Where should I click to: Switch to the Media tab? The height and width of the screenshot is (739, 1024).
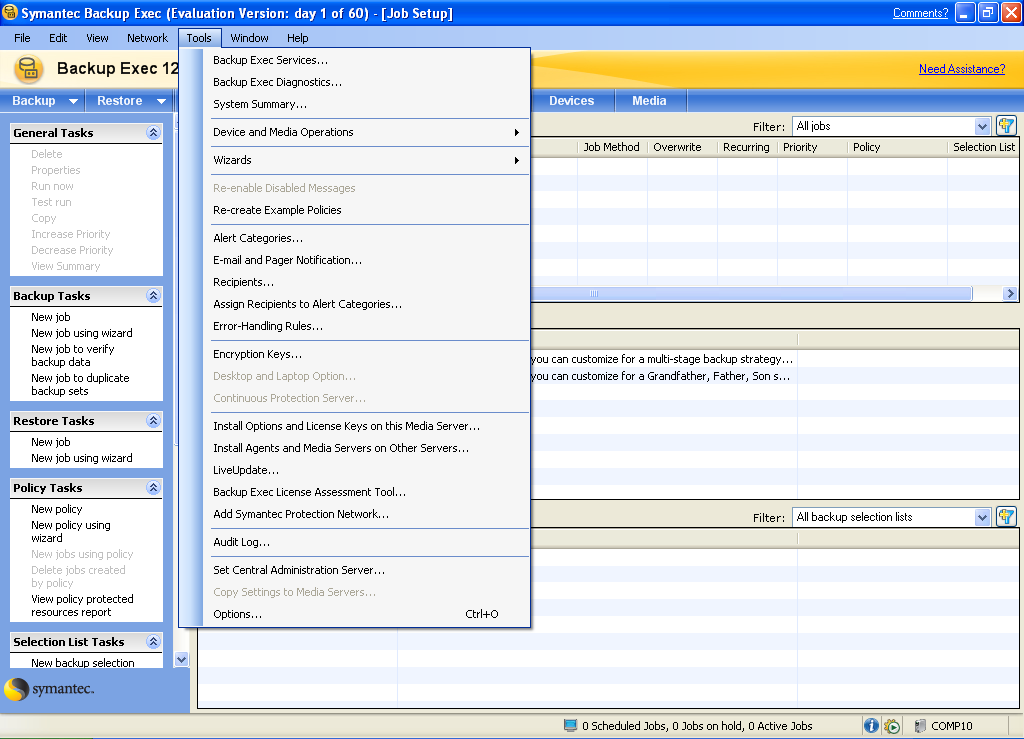[649, 101]
